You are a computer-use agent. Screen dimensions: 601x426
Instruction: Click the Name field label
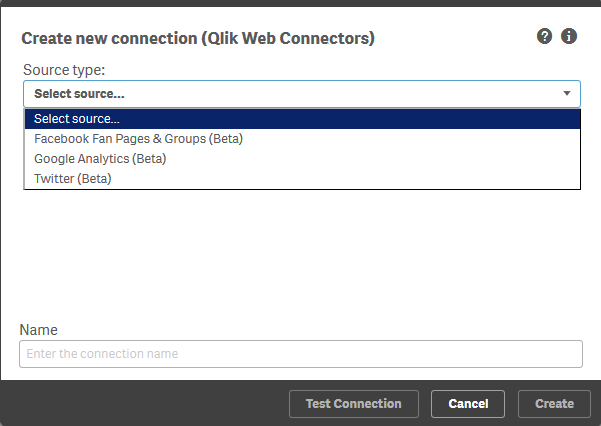tap(38, 330)
